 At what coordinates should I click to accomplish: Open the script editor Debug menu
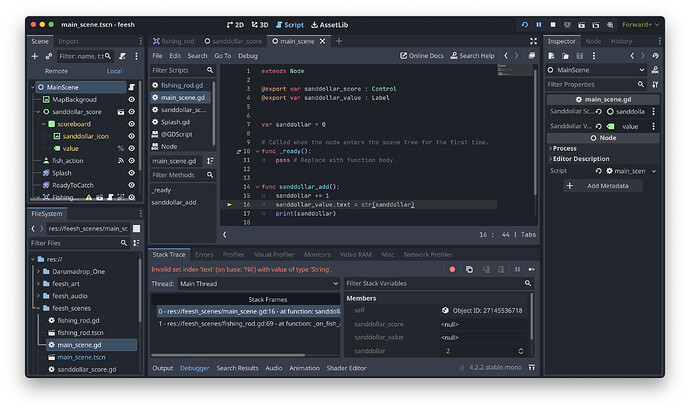pos(248,56)
